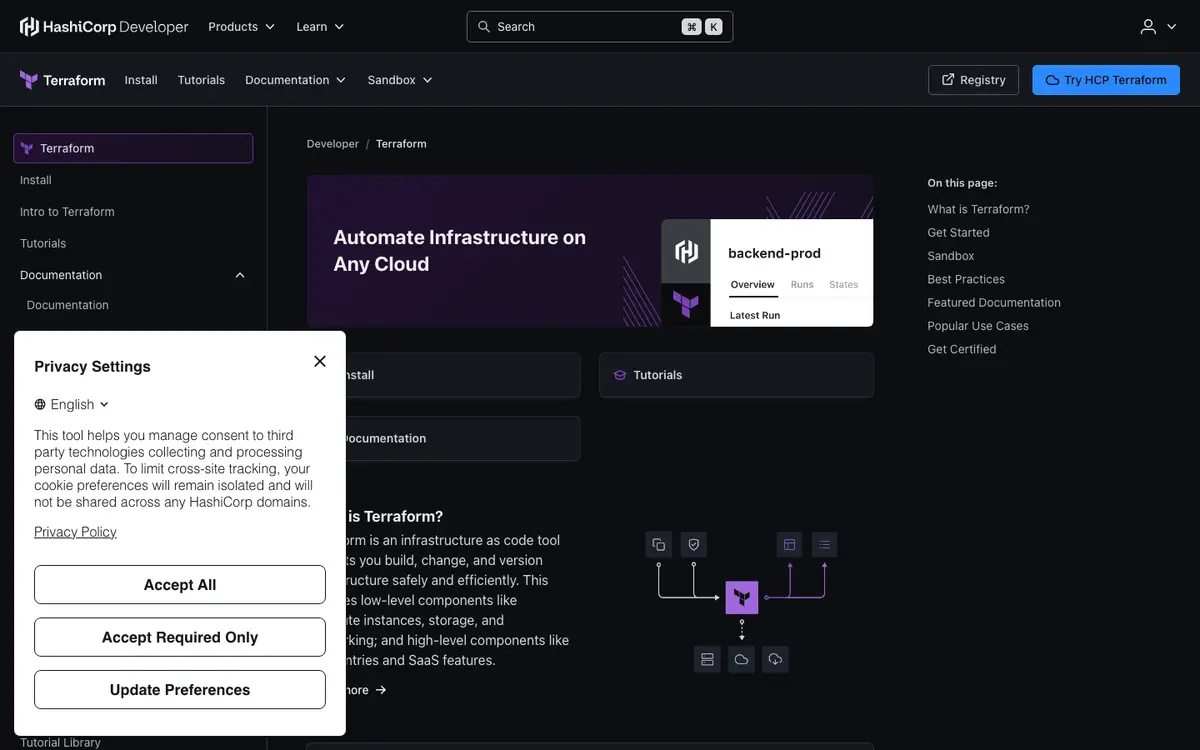
Task: Open the Registry external link button
Action: point(973,80)
